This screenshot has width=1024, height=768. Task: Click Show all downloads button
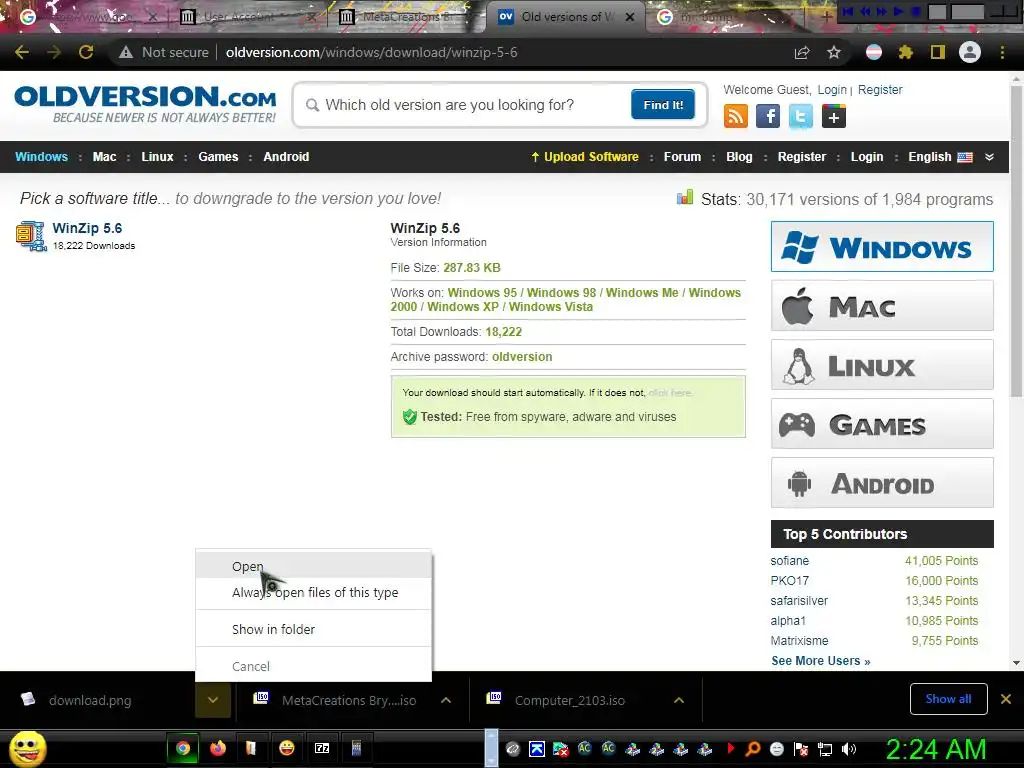tap(948, 699)
